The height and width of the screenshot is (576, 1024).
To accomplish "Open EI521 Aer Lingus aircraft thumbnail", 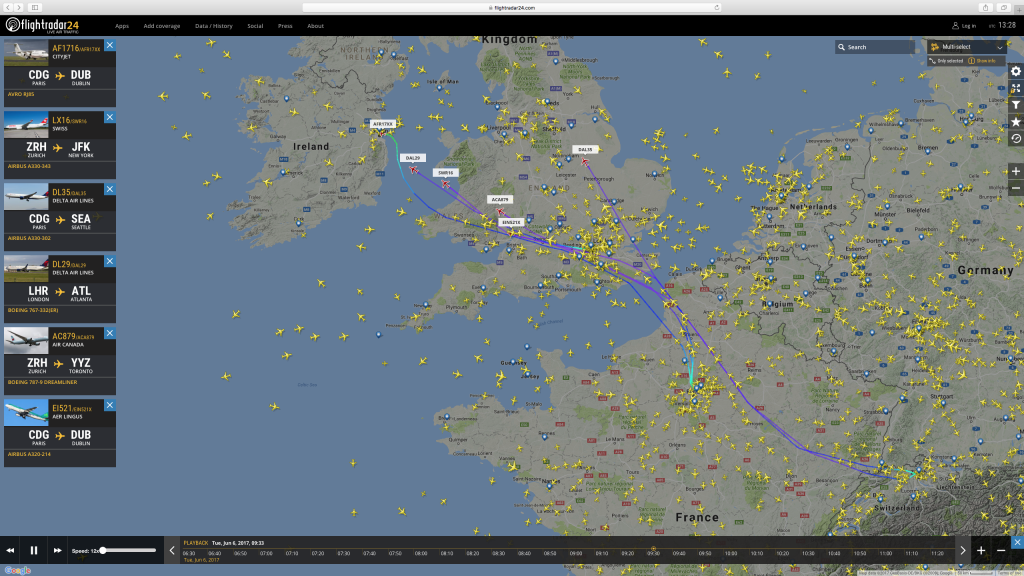I will [26, 412].
